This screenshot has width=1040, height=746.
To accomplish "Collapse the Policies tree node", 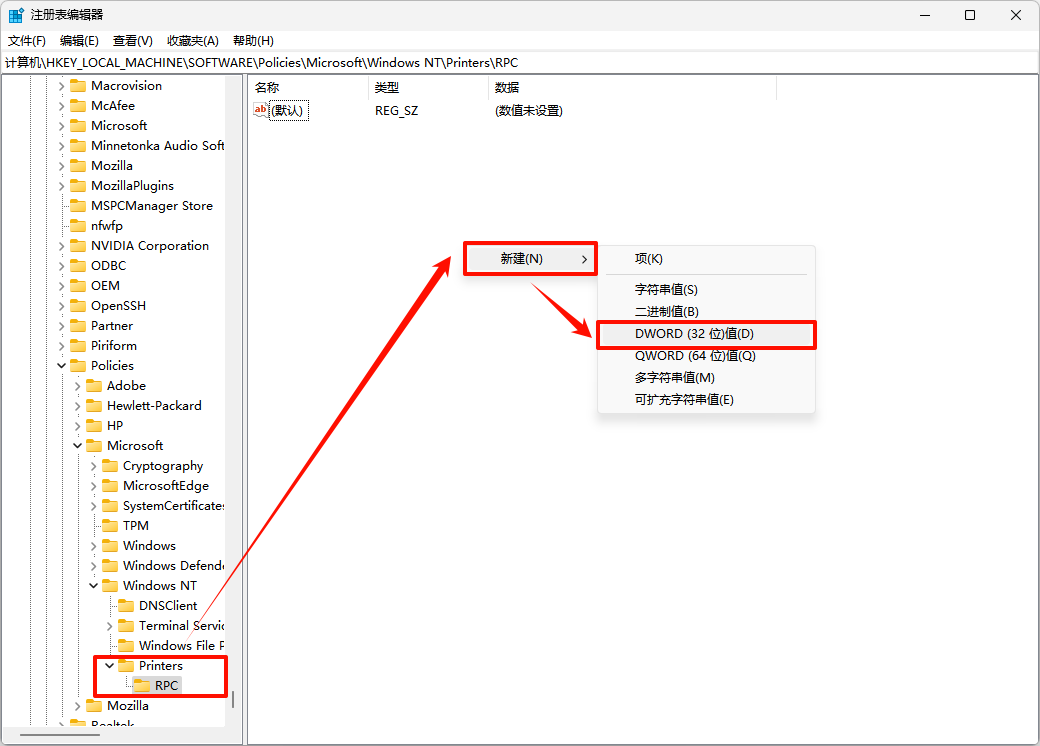I will [61, 365].
